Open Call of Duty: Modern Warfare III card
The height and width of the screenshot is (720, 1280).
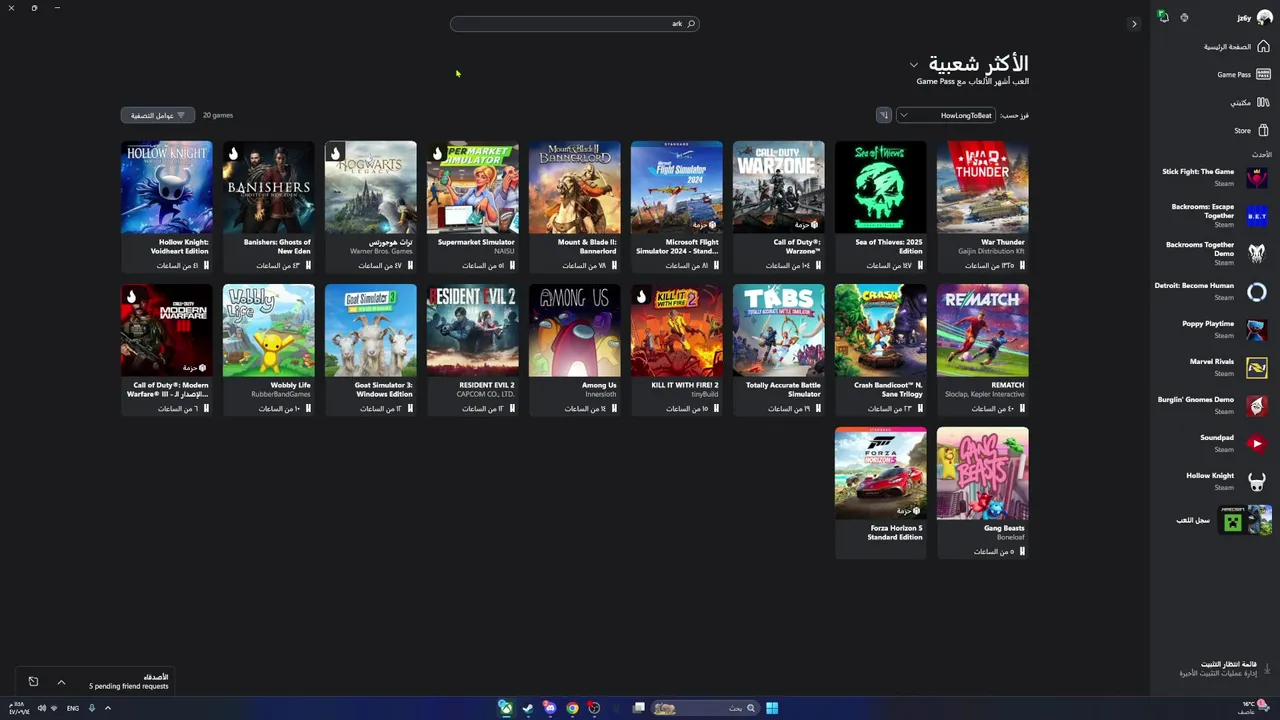click(x=166, y=349)
